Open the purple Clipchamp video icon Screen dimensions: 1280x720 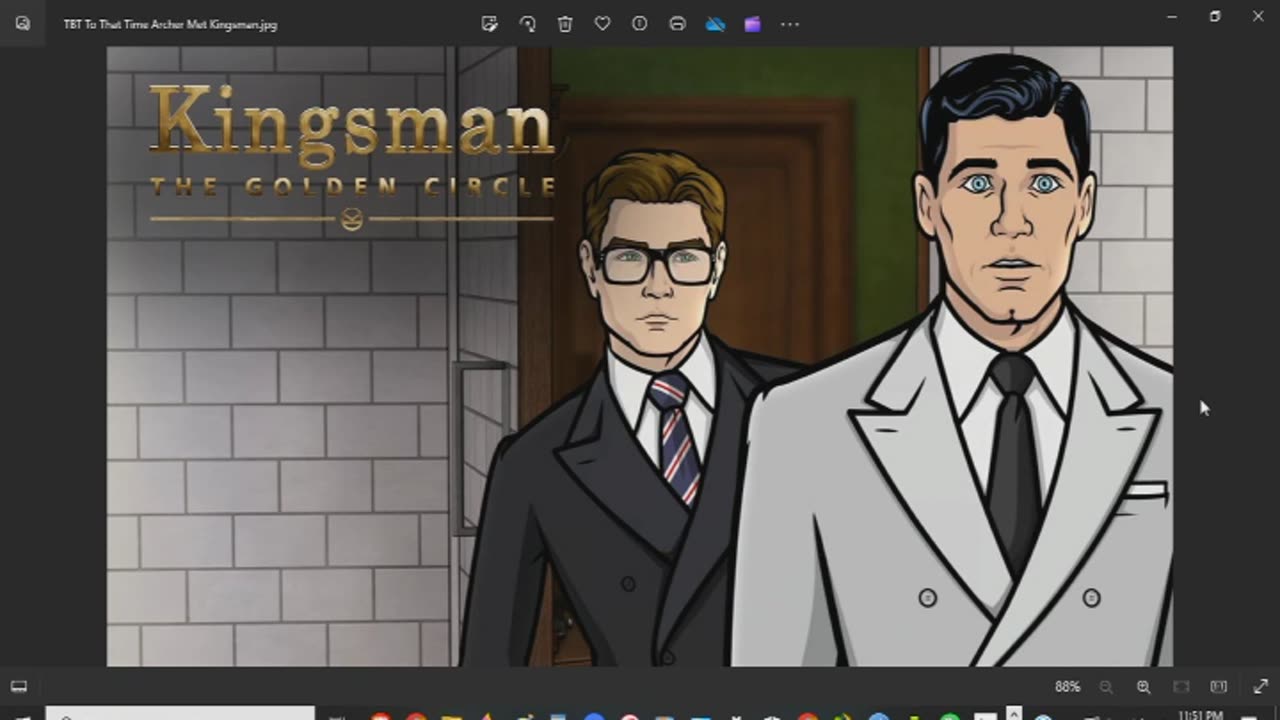tap(752, 24)
